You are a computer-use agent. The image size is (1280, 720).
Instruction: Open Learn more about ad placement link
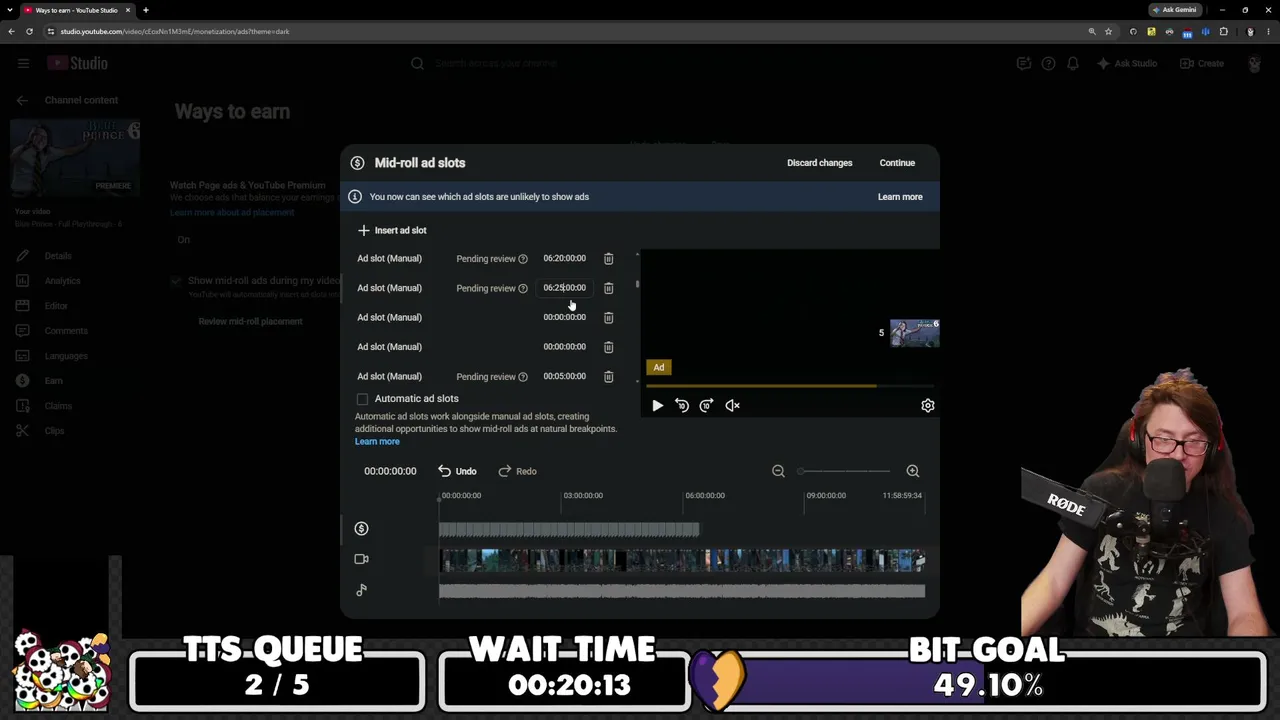pyautogui.click(x=232, y=213)
